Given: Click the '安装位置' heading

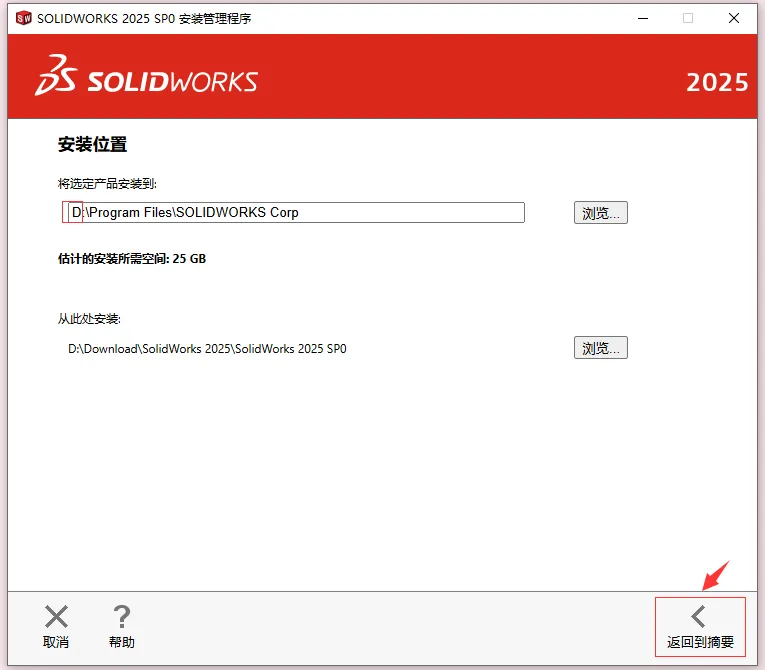Looking at the screenshot, I should pyautogui.click(x=92, y=144).
